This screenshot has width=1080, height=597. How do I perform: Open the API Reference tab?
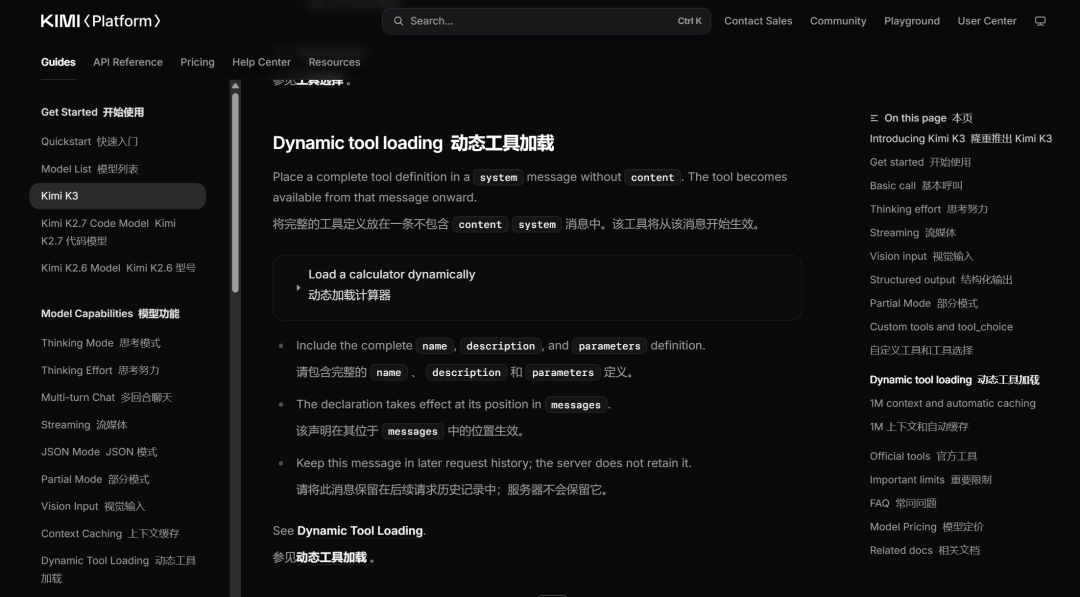(x=128, y=62)
